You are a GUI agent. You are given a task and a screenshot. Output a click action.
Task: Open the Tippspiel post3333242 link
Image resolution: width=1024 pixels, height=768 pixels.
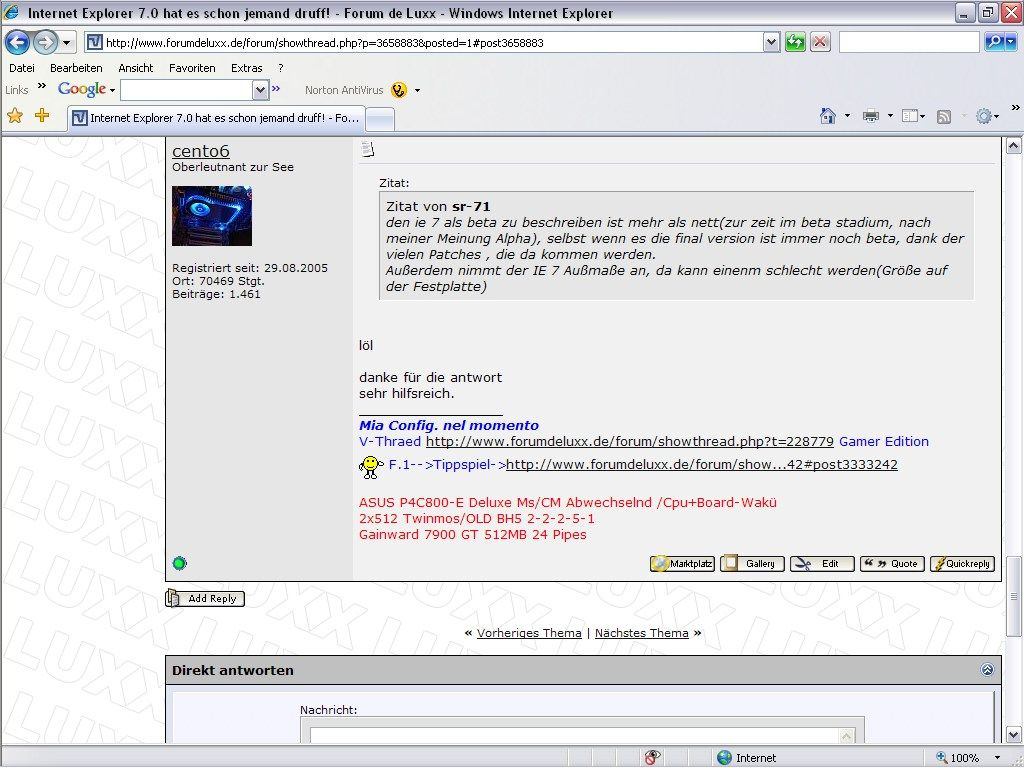point(701,464)
